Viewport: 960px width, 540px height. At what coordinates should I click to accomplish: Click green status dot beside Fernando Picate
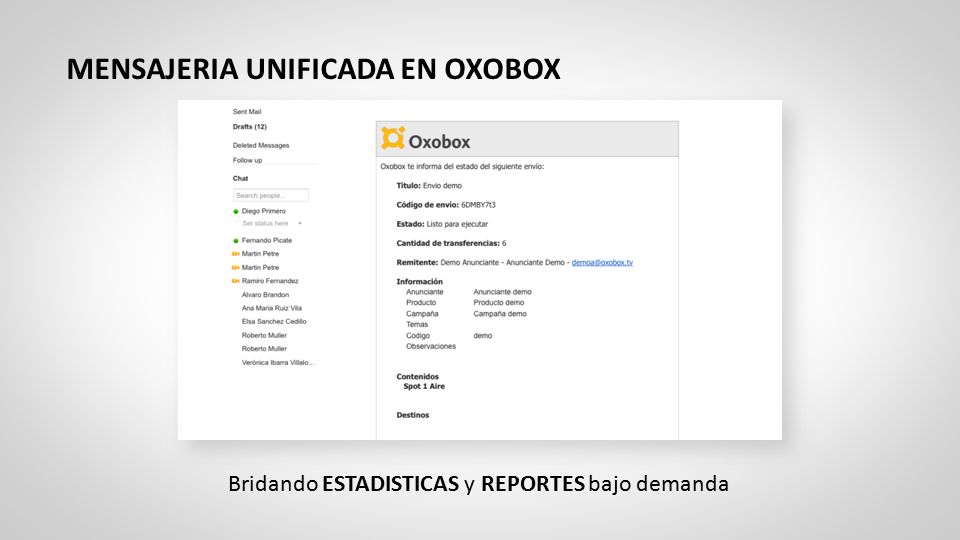click(236, 241)
